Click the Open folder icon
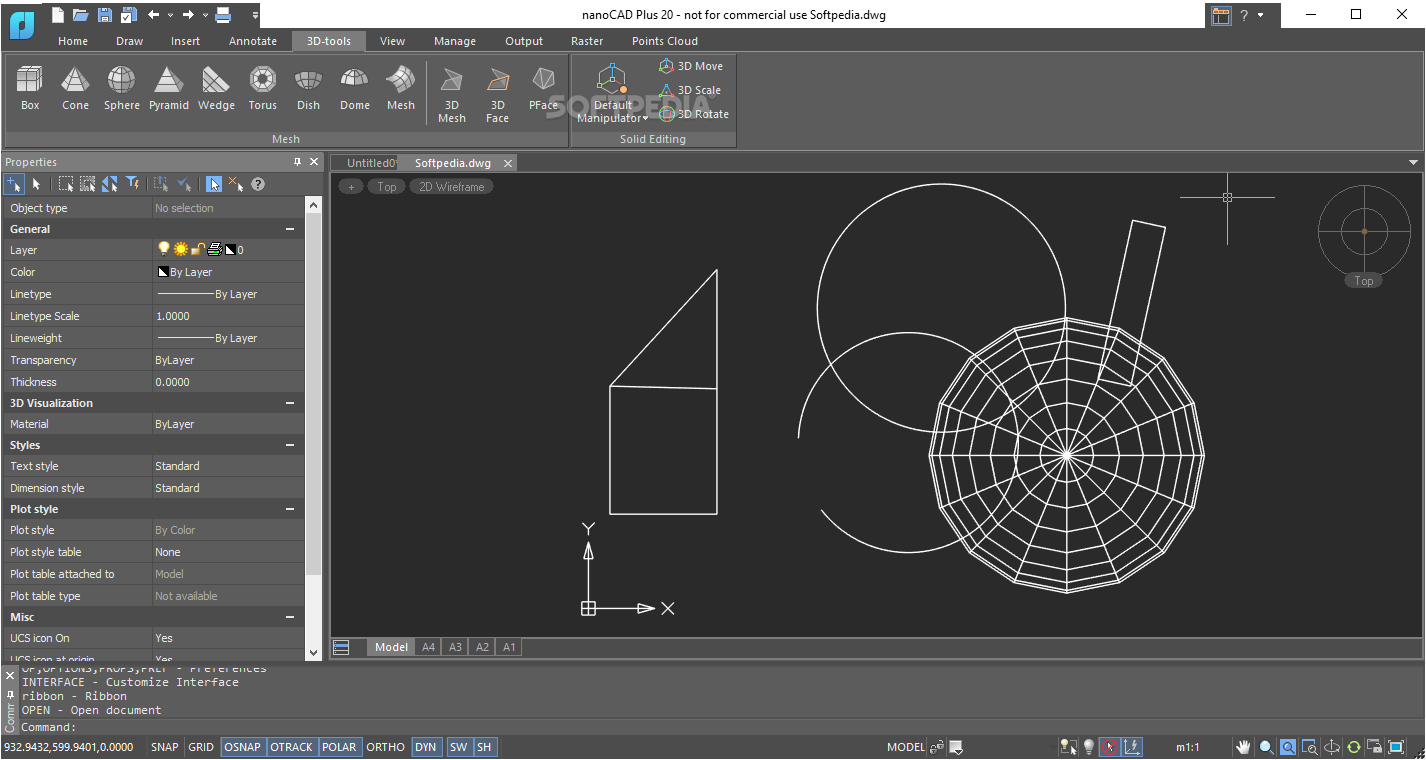This screenshot has width=1426, height=760. (81, 15)
